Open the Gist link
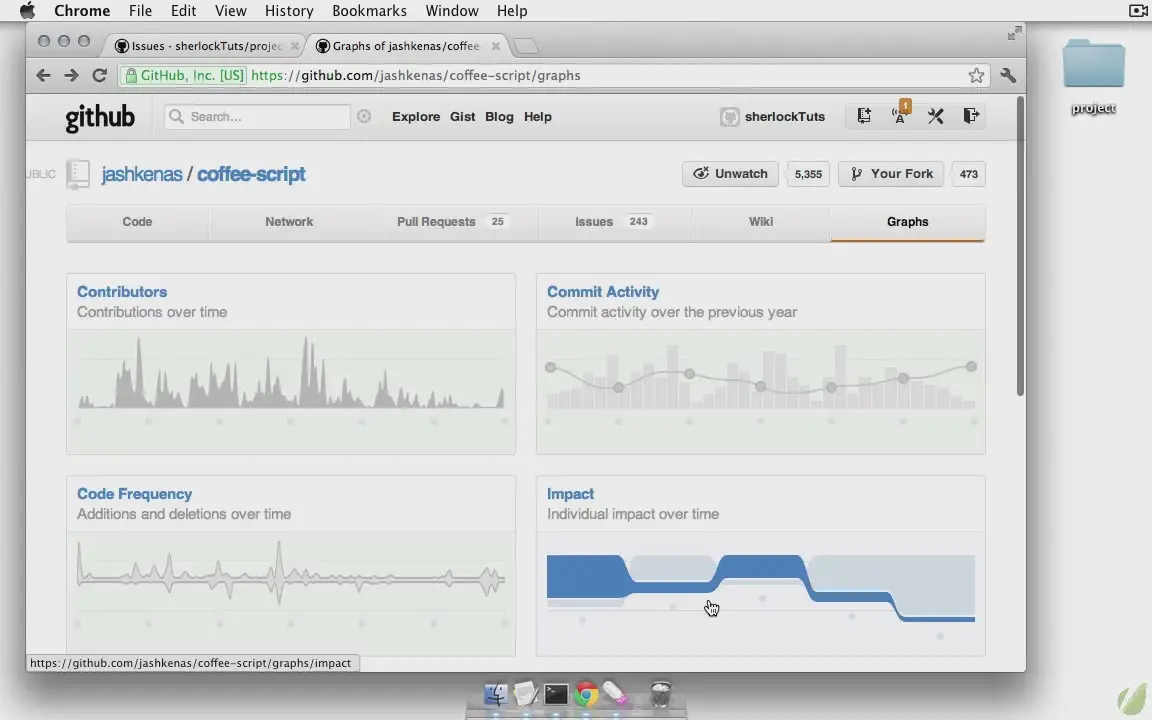This screenshot has height=720, width=1152. click(x=463, y=117)
